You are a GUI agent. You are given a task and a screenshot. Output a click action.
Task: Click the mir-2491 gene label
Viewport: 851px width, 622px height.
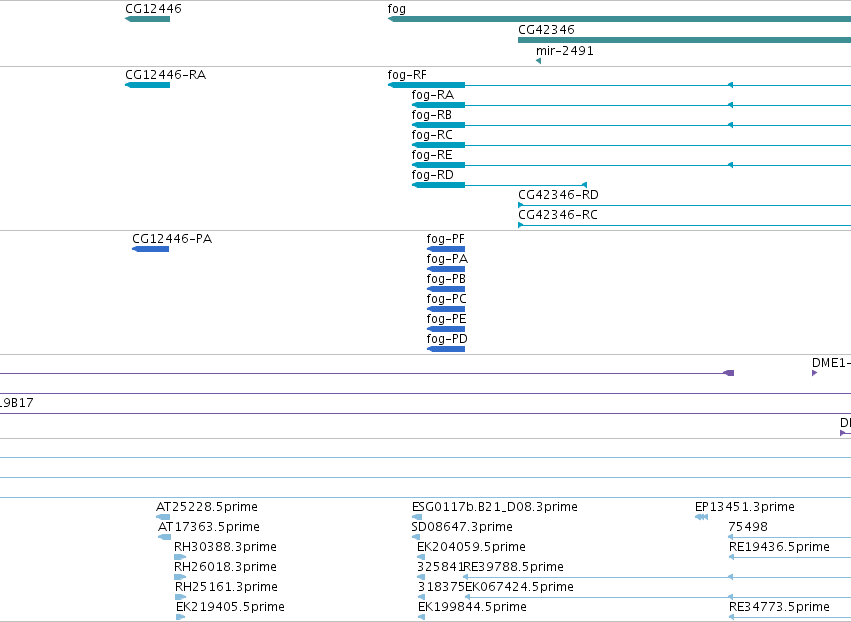click(564, 51)
